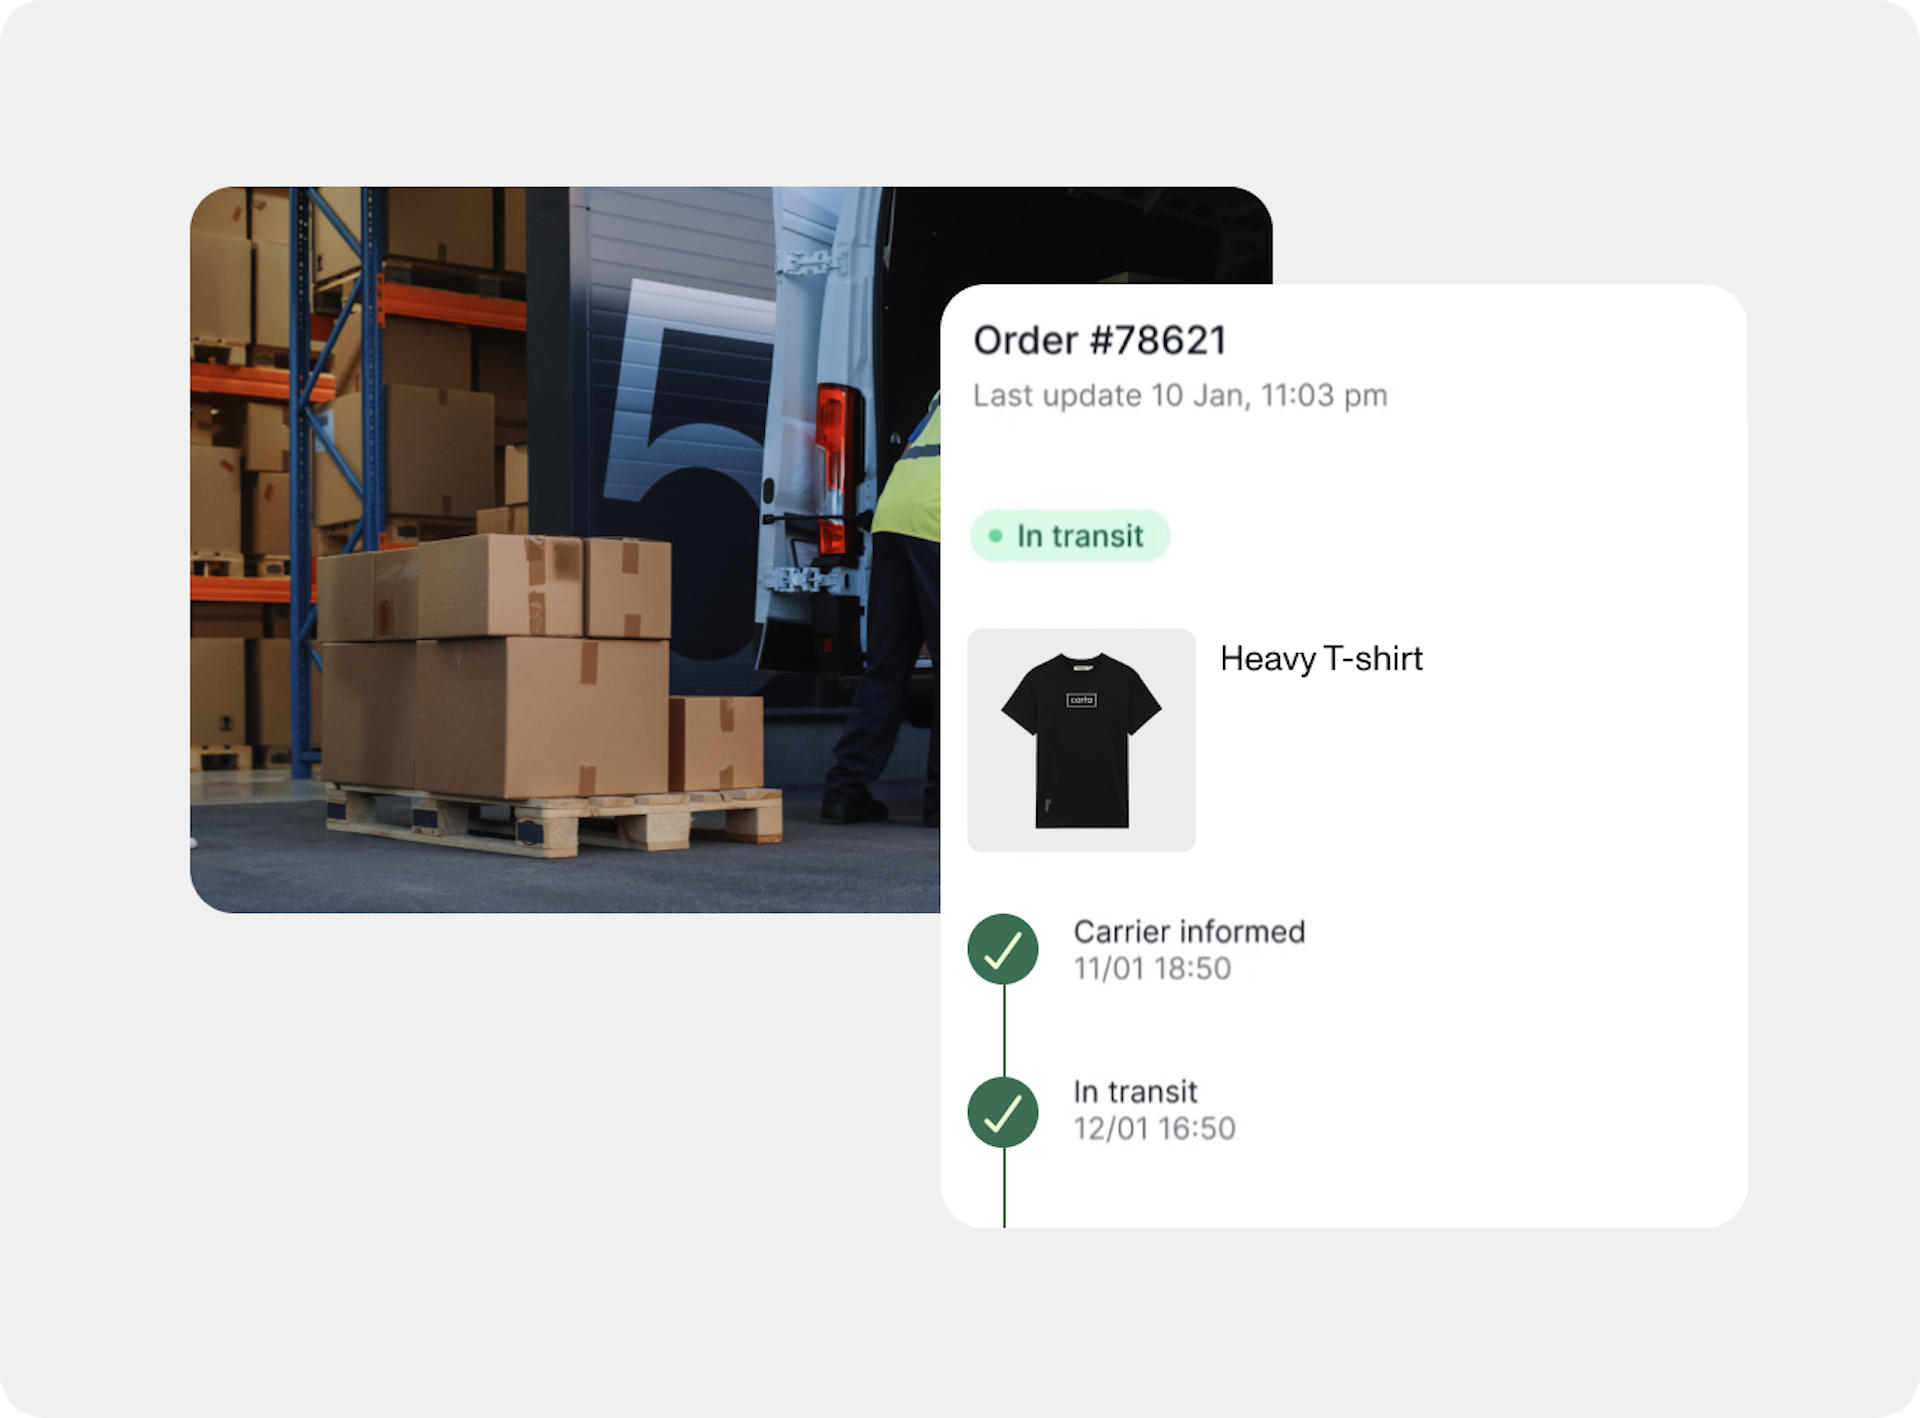
Task: Click the 11/01 18:50 timestamp
Action: [x=1152, y=968]
